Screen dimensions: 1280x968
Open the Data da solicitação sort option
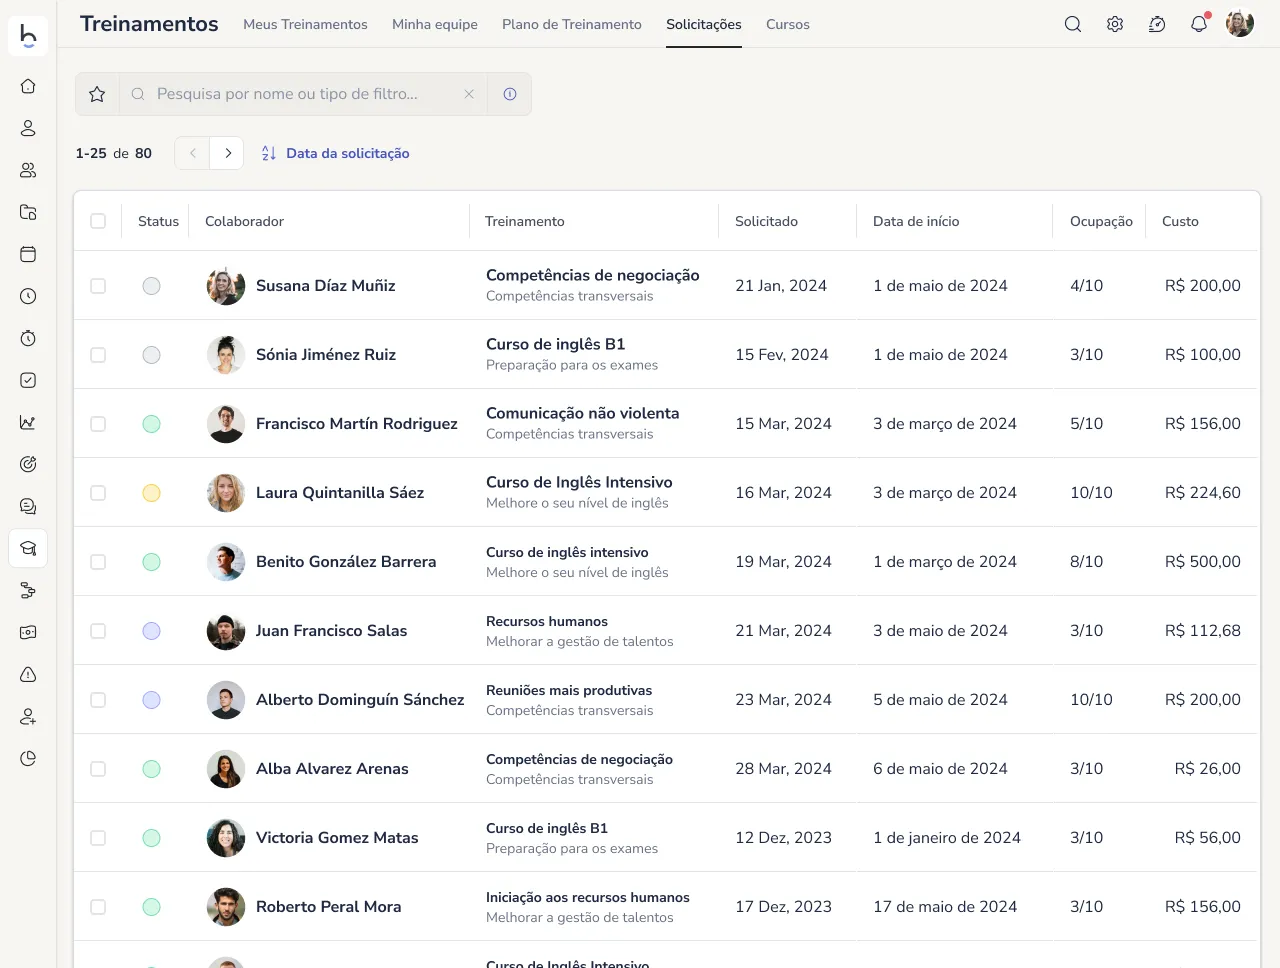pyautogui.click(x=336, y=153)
